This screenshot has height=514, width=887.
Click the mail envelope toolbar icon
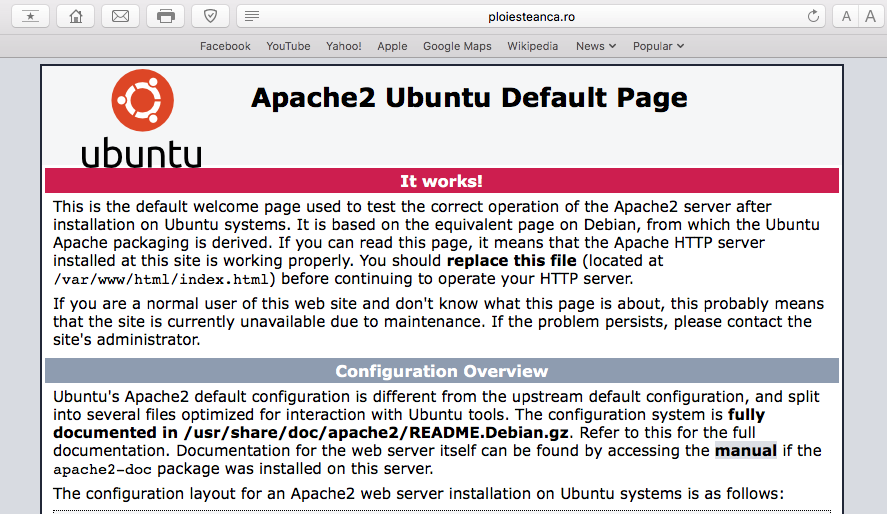[x=120, y=16]
